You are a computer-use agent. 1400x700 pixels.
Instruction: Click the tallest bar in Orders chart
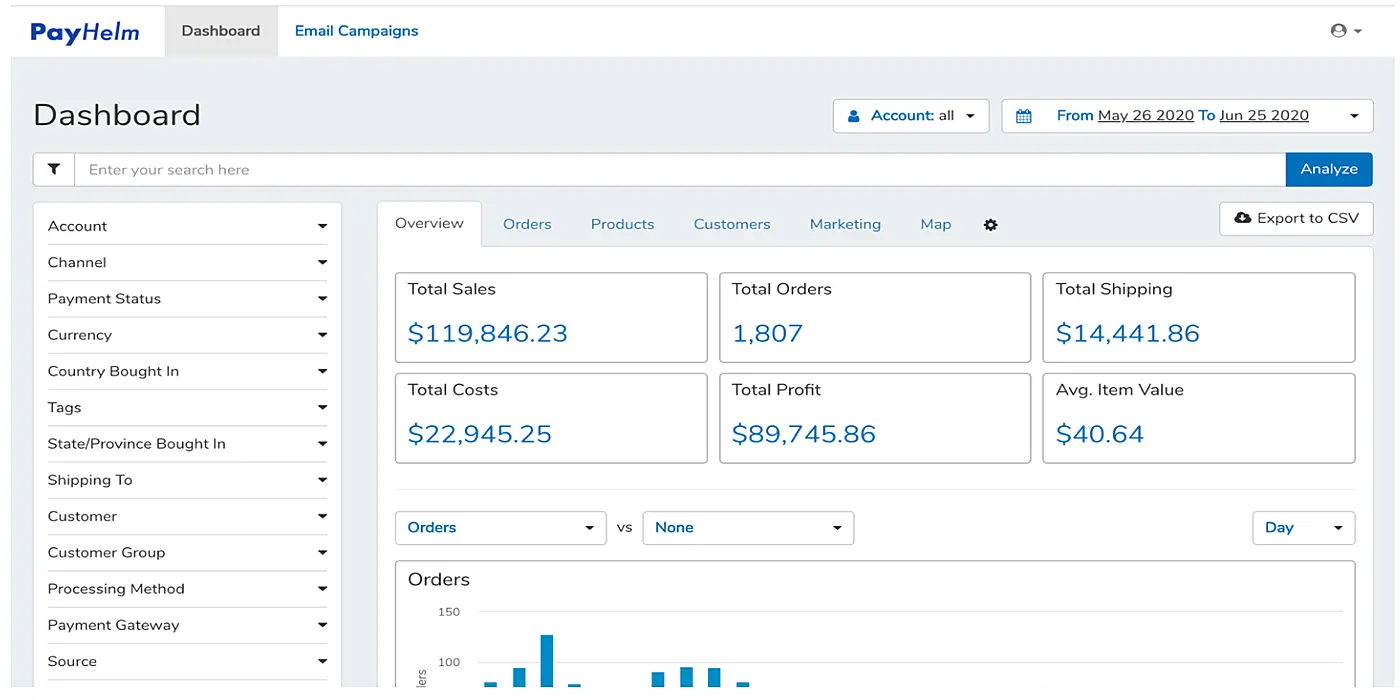pyautogui.click(x=547, y=660)
